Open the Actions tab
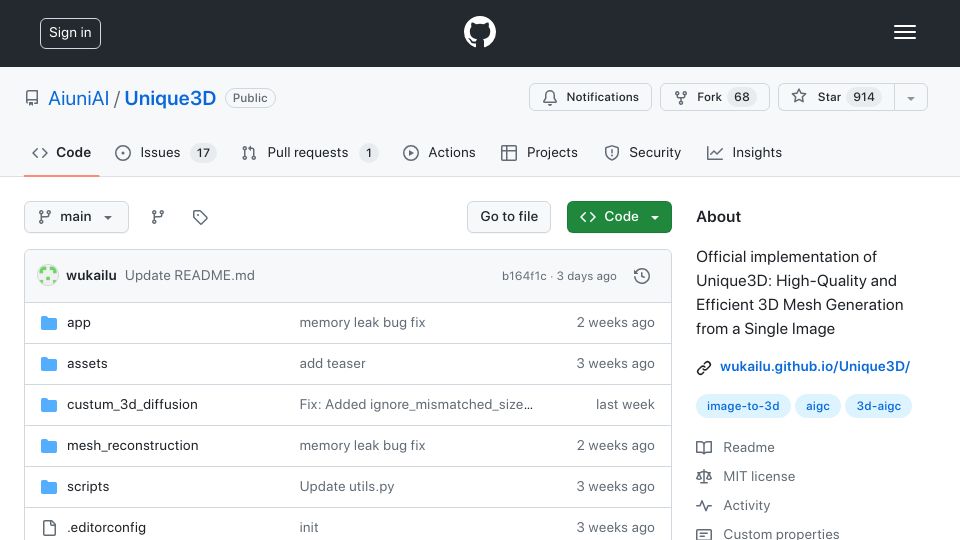Screen dimensions: 960x540 (x=439, y=152)
